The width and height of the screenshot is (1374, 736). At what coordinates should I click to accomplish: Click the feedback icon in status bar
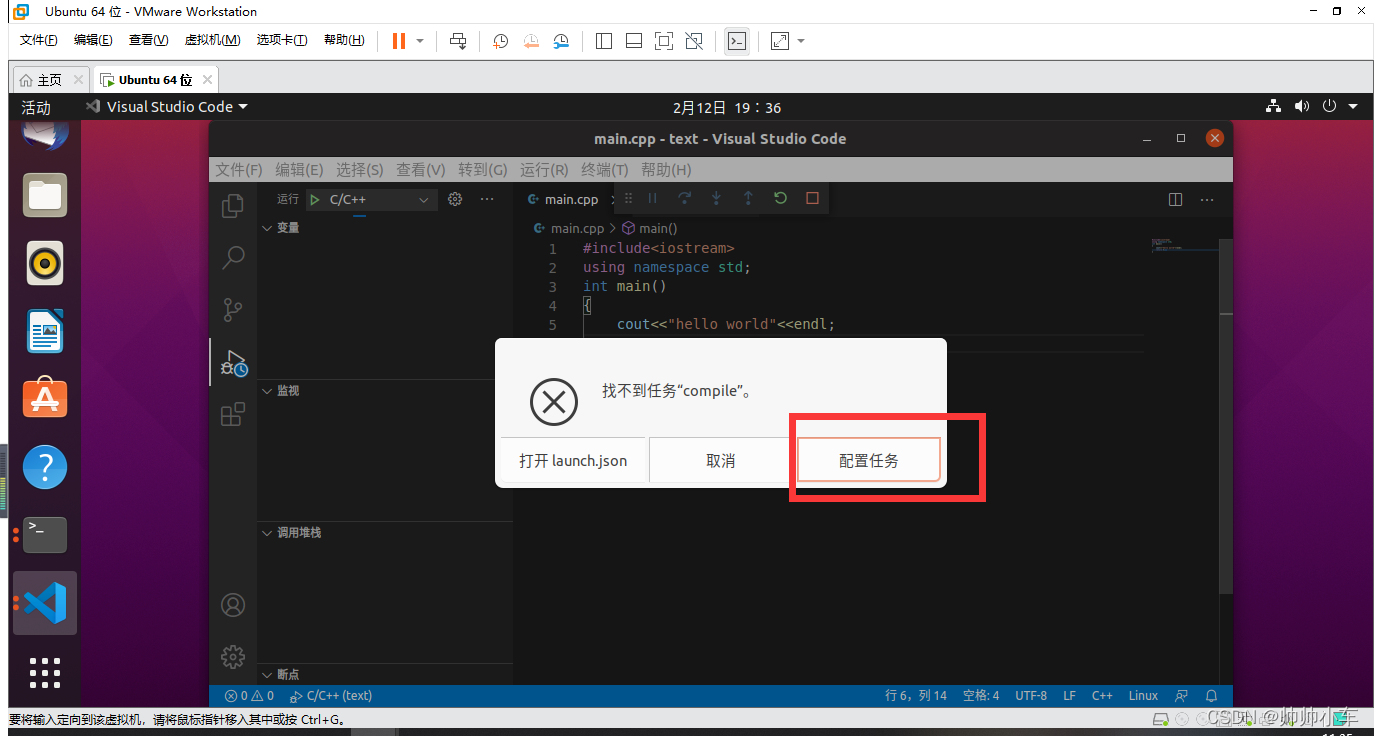tap(1182, 696)
